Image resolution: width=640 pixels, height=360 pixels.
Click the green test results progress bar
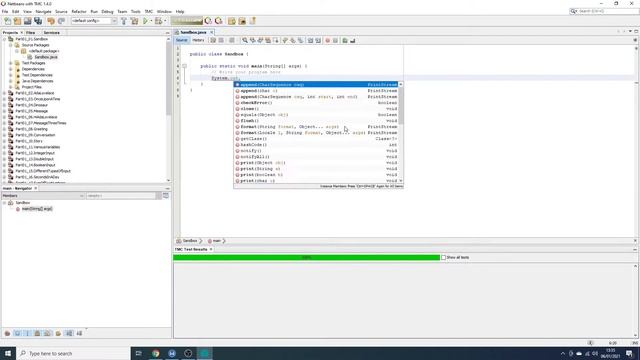pyautogui.click(x=307, y=258)
